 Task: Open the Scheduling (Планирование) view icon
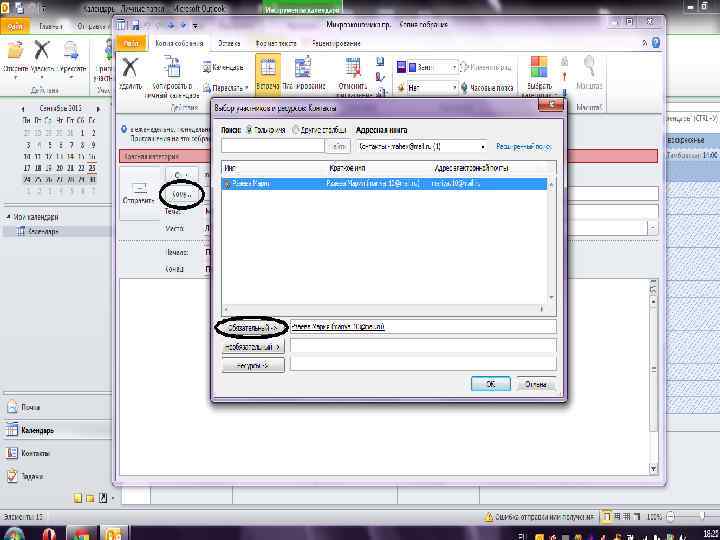click(304, 74)
